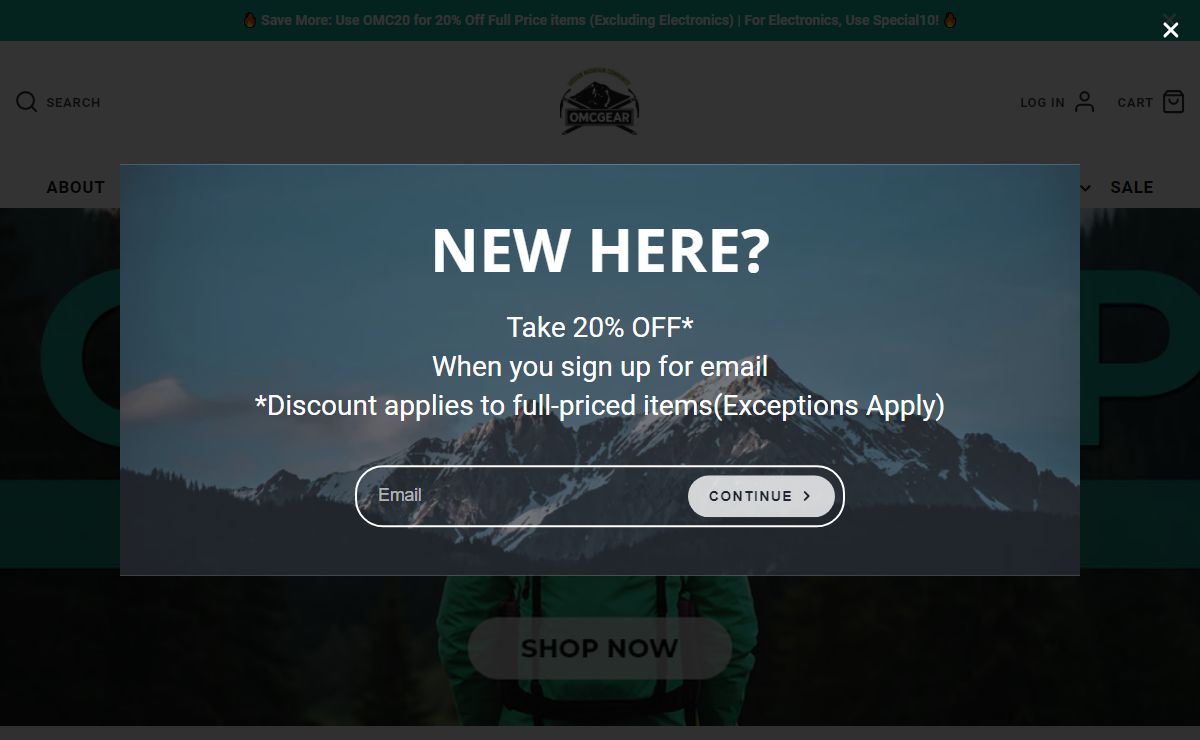
Task: Click the flame icon after Special10!
Action: point(950,20)
